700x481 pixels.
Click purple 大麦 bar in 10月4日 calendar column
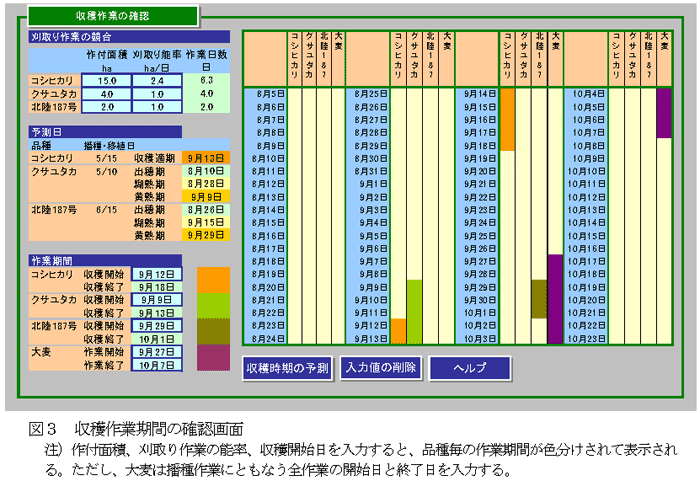coord(664,113)
